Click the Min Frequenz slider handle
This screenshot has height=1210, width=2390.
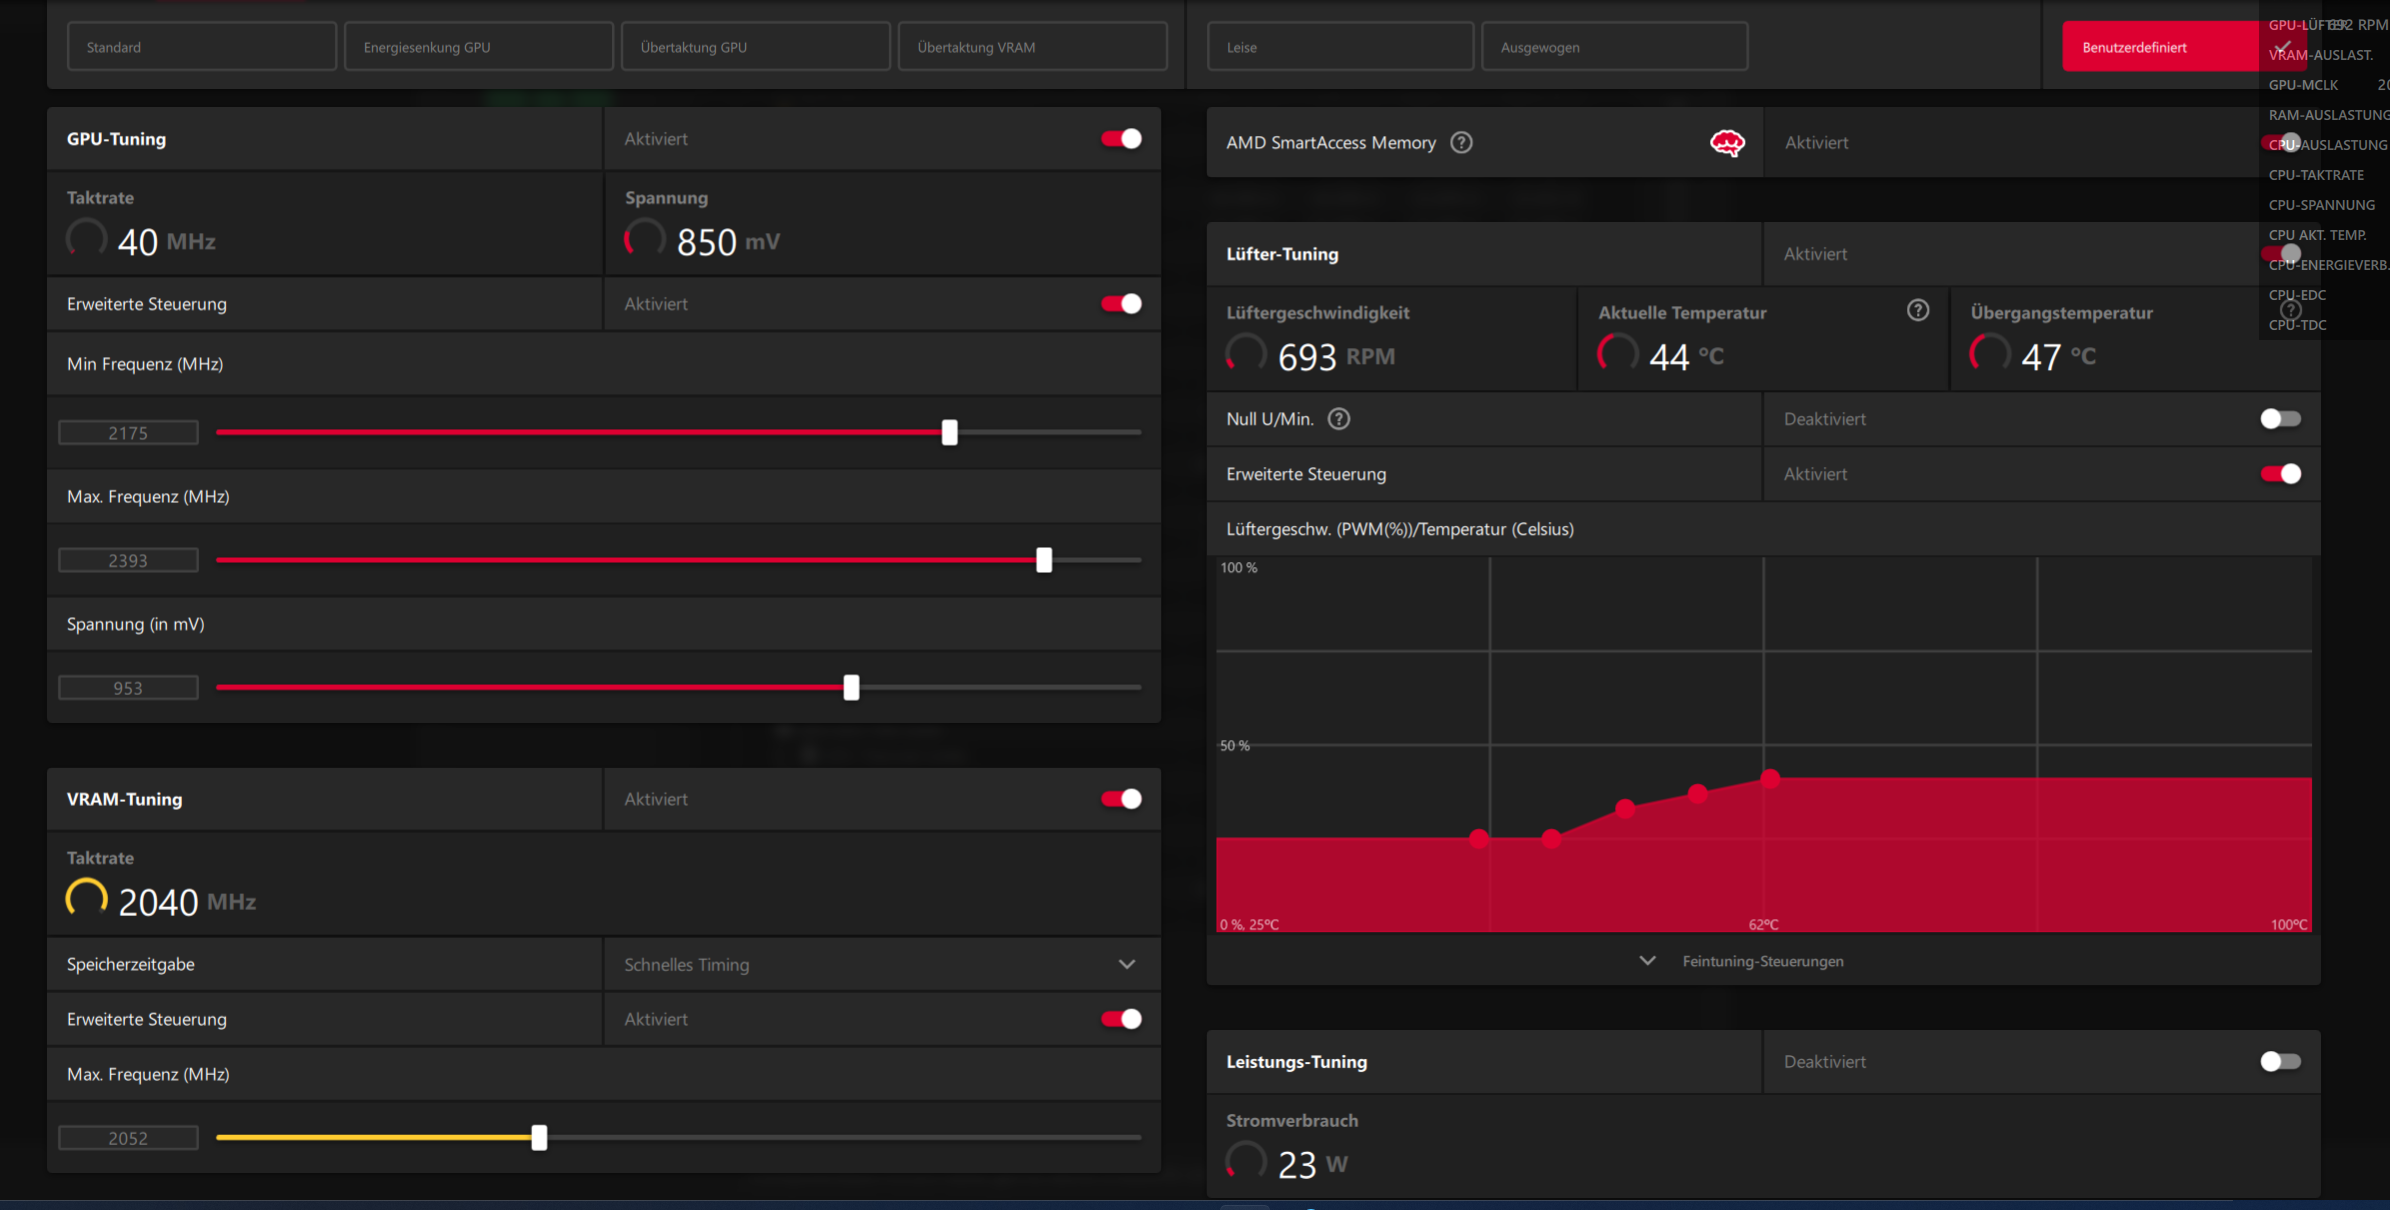tap(949, 433)
